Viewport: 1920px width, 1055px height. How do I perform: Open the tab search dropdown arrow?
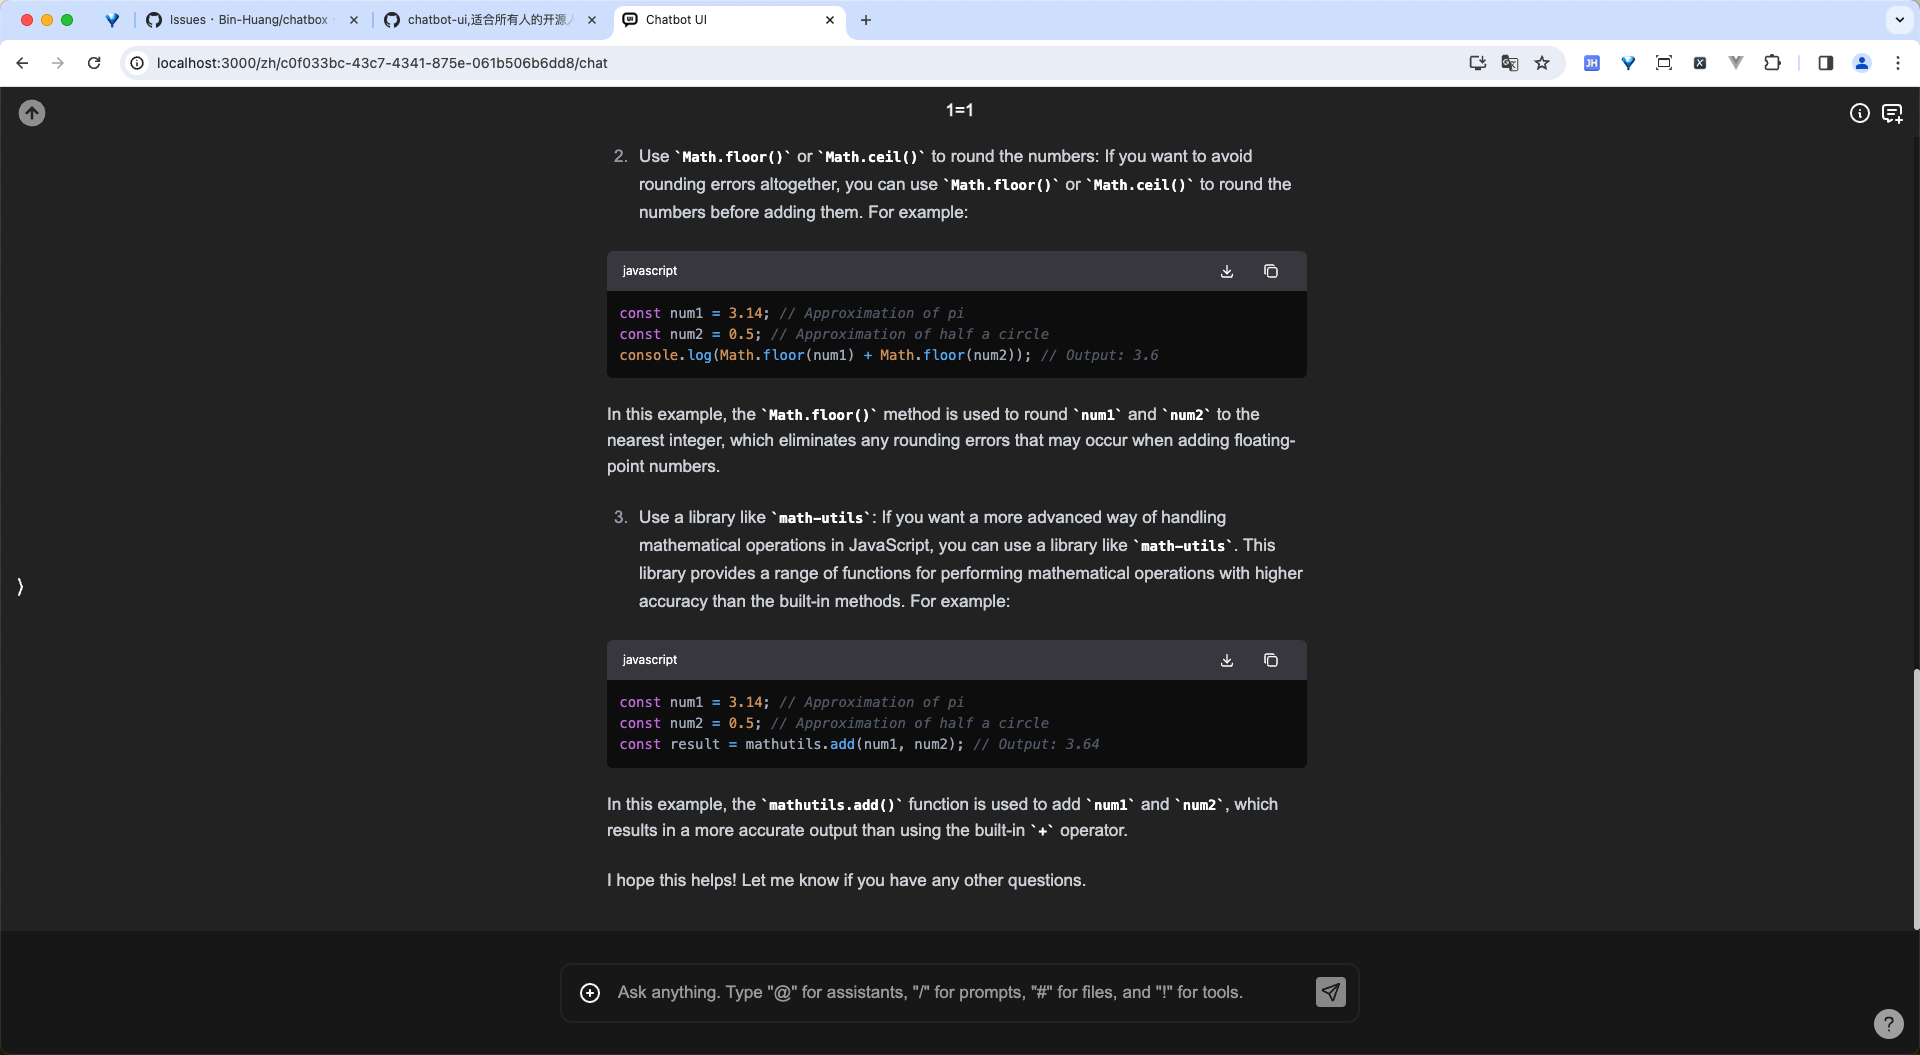[x=1899, y=20]
